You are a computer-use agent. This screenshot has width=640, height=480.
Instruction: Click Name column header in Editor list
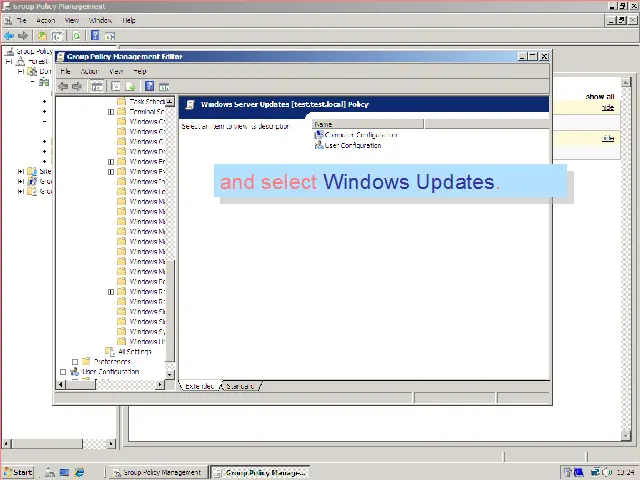(x=368, y=124)
